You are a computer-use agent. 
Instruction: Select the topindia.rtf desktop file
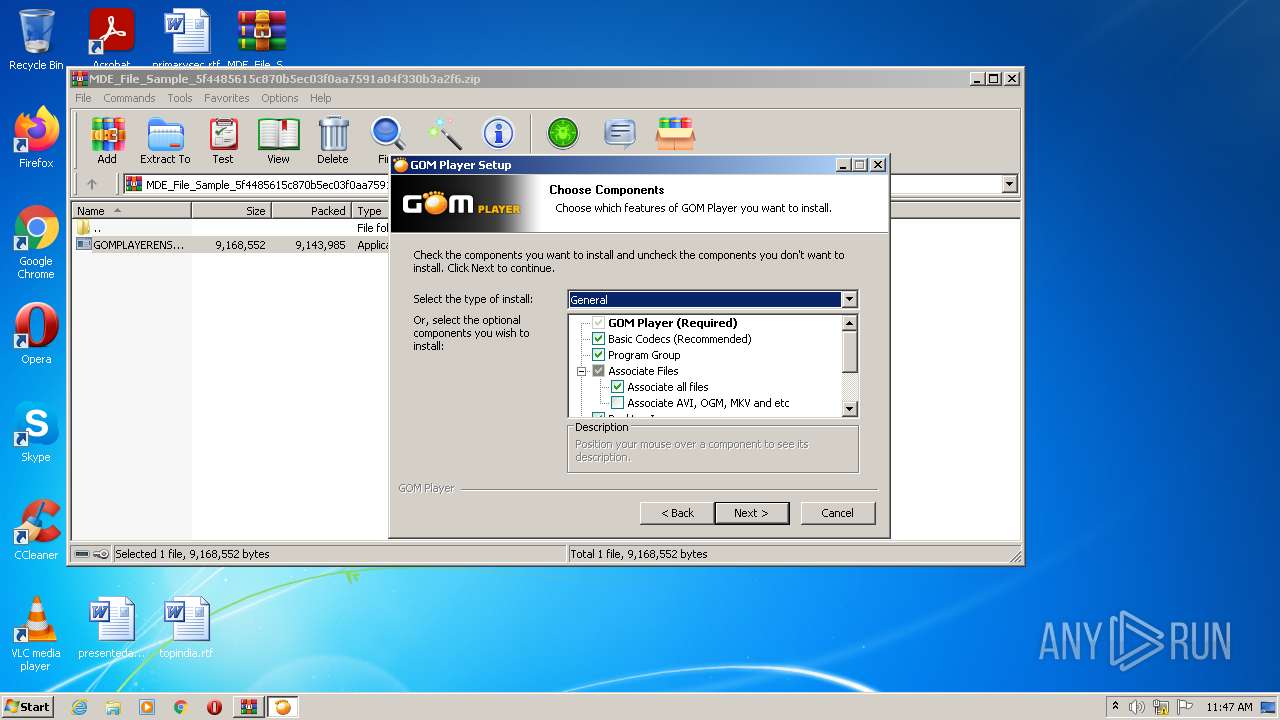[x=187, y=628]
